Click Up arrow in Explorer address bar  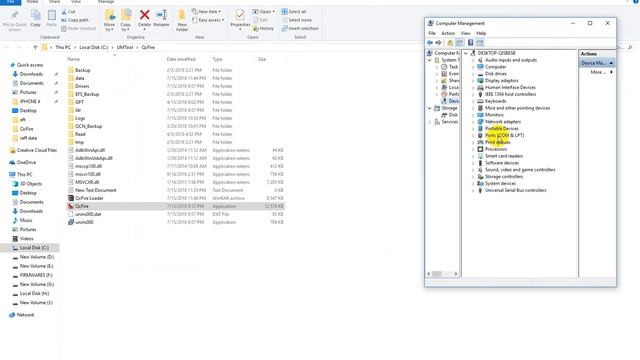pos(35,47)
